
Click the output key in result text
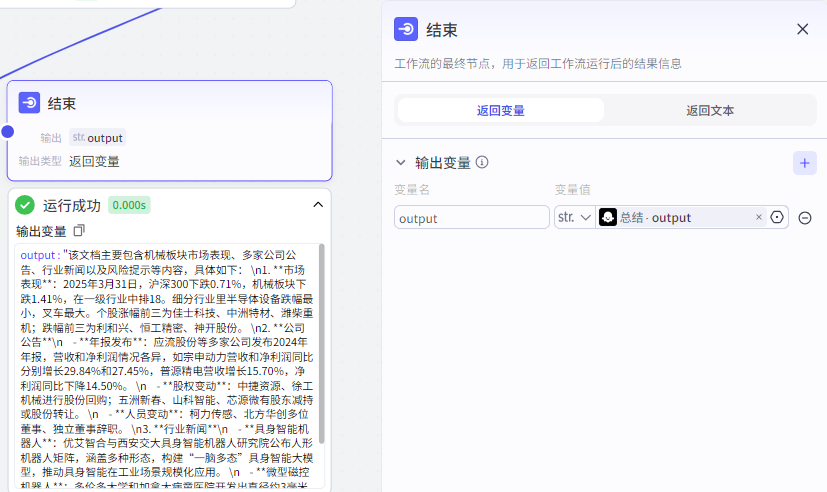[x=37, y=255]
